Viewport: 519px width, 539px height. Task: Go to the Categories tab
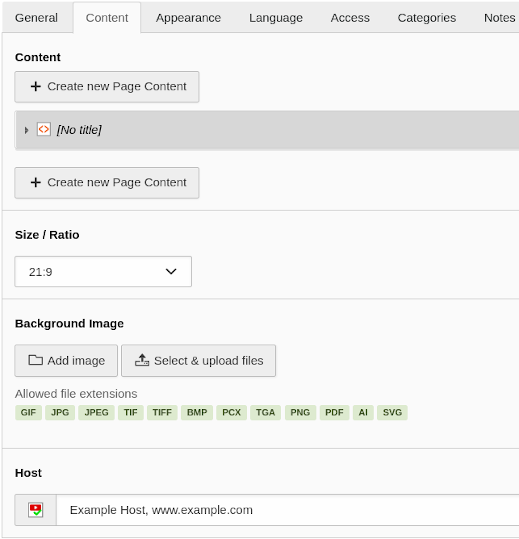(427, 18)
